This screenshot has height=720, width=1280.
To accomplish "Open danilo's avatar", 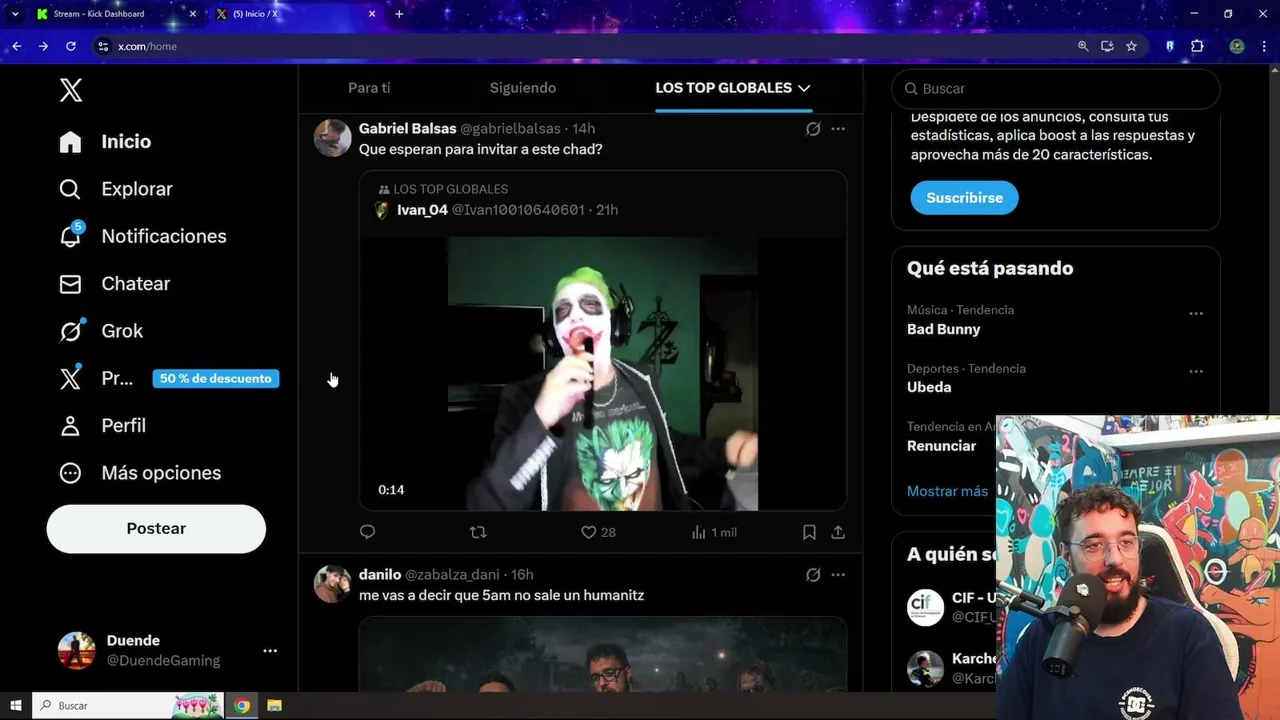I will [333, 584].
